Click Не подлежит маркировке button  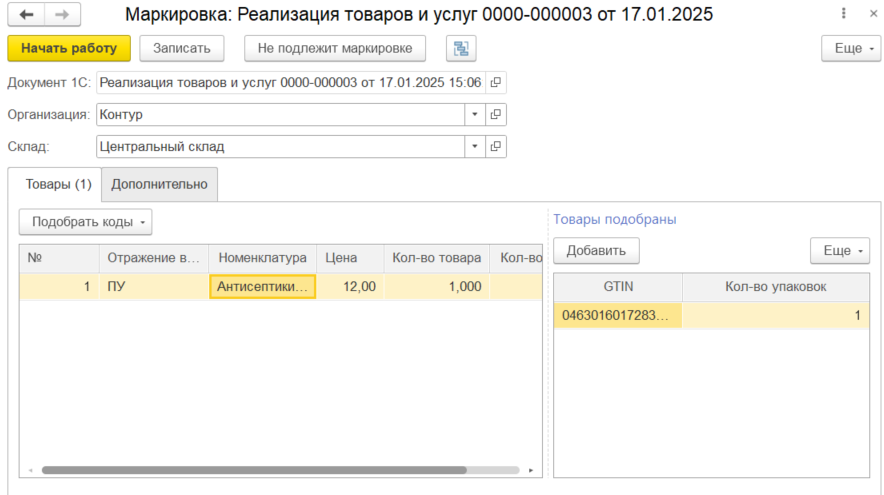[334, 48]
